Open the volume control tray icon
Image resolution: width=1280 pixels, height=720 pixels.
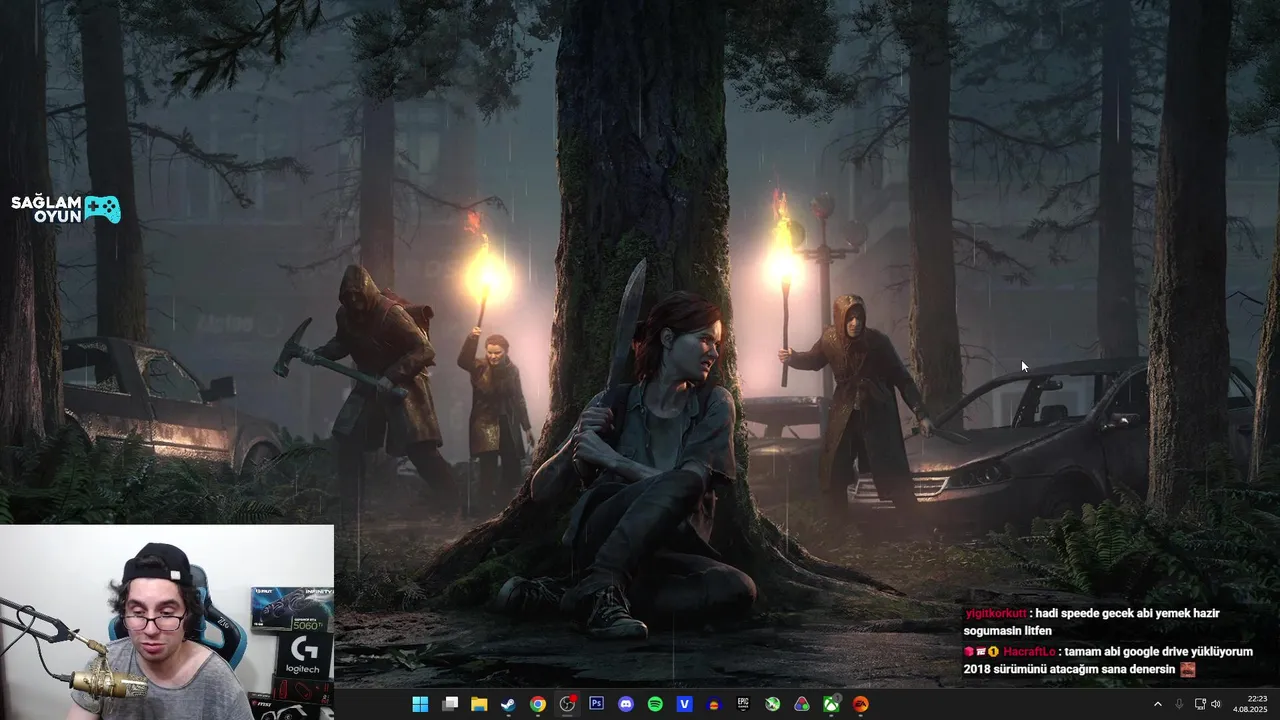tap(1217, 704)
